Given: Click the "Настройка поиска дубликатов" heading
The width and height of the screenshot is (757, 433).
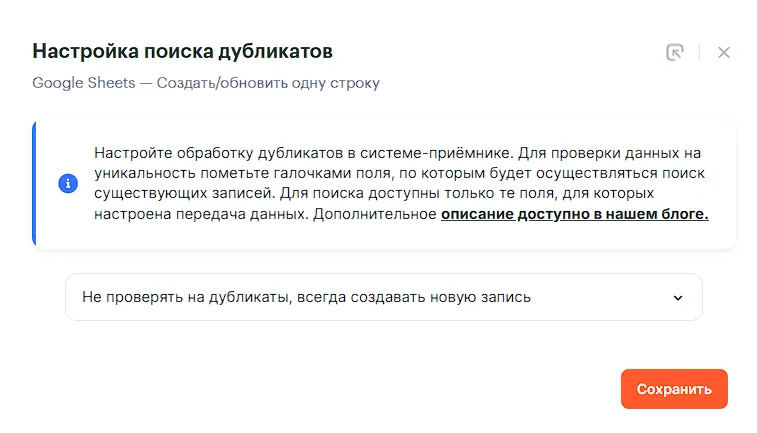Looking at the screenshot, I should (182, 51).
